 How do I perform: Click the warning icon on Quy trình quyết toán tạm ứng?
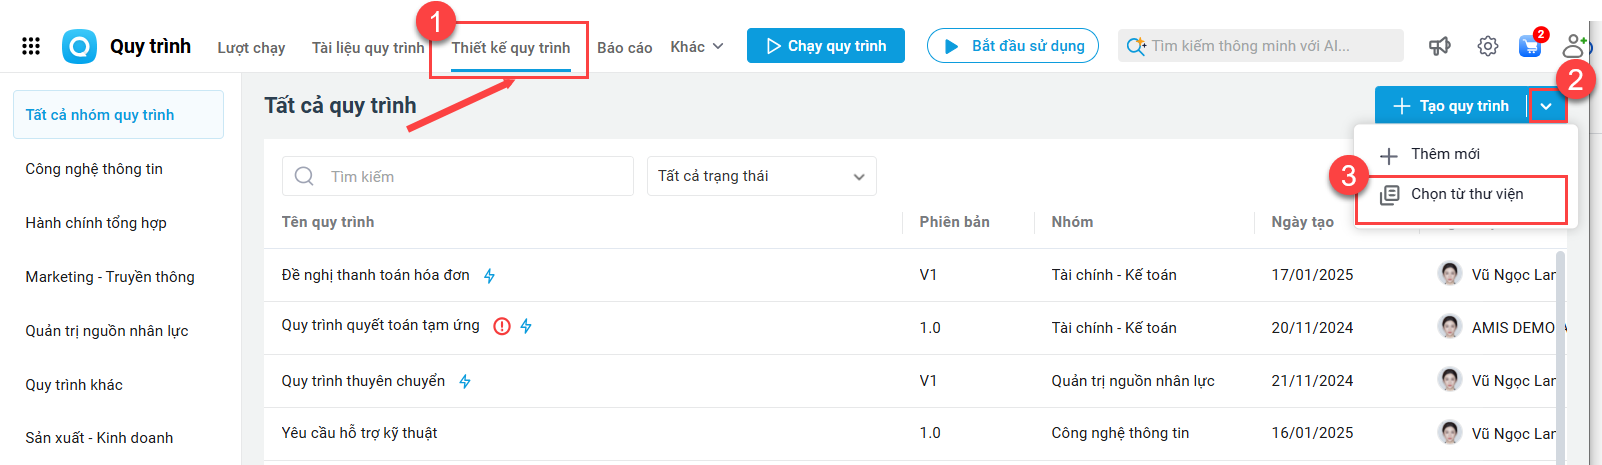(x=502, y=326)
